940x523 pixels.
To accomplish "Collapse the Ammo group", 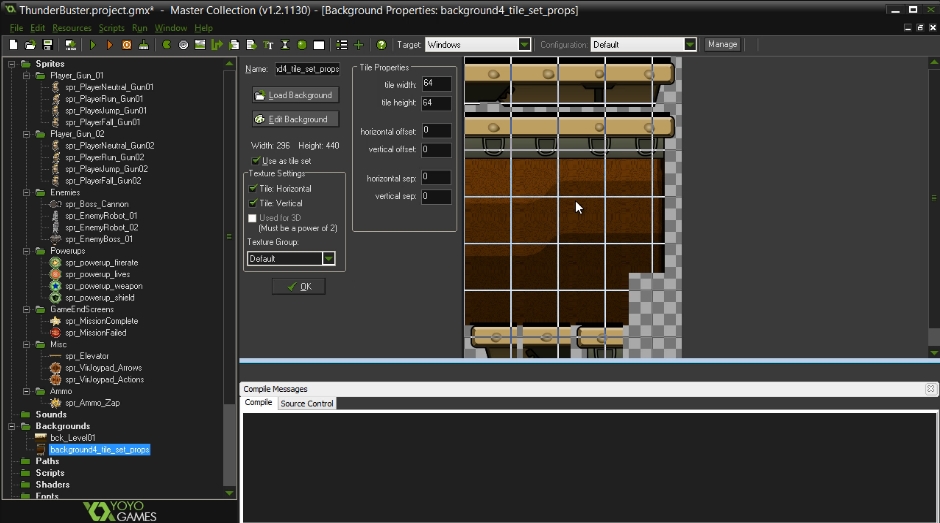I will pyautogui.click(x=26, y=391).
